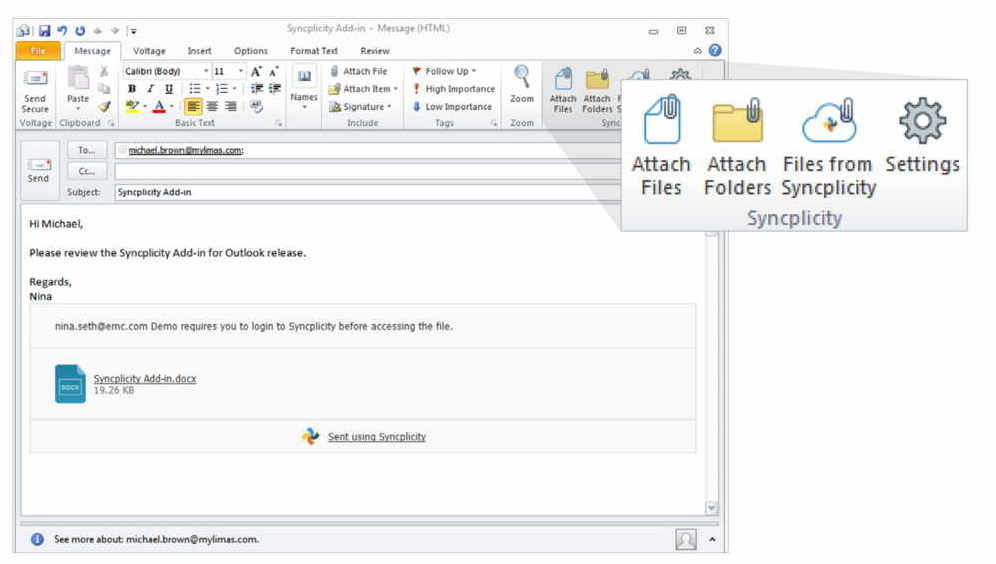Switch to the Insert tab
The width and height of the screenshot is (996, 564).
click(199, 51)
